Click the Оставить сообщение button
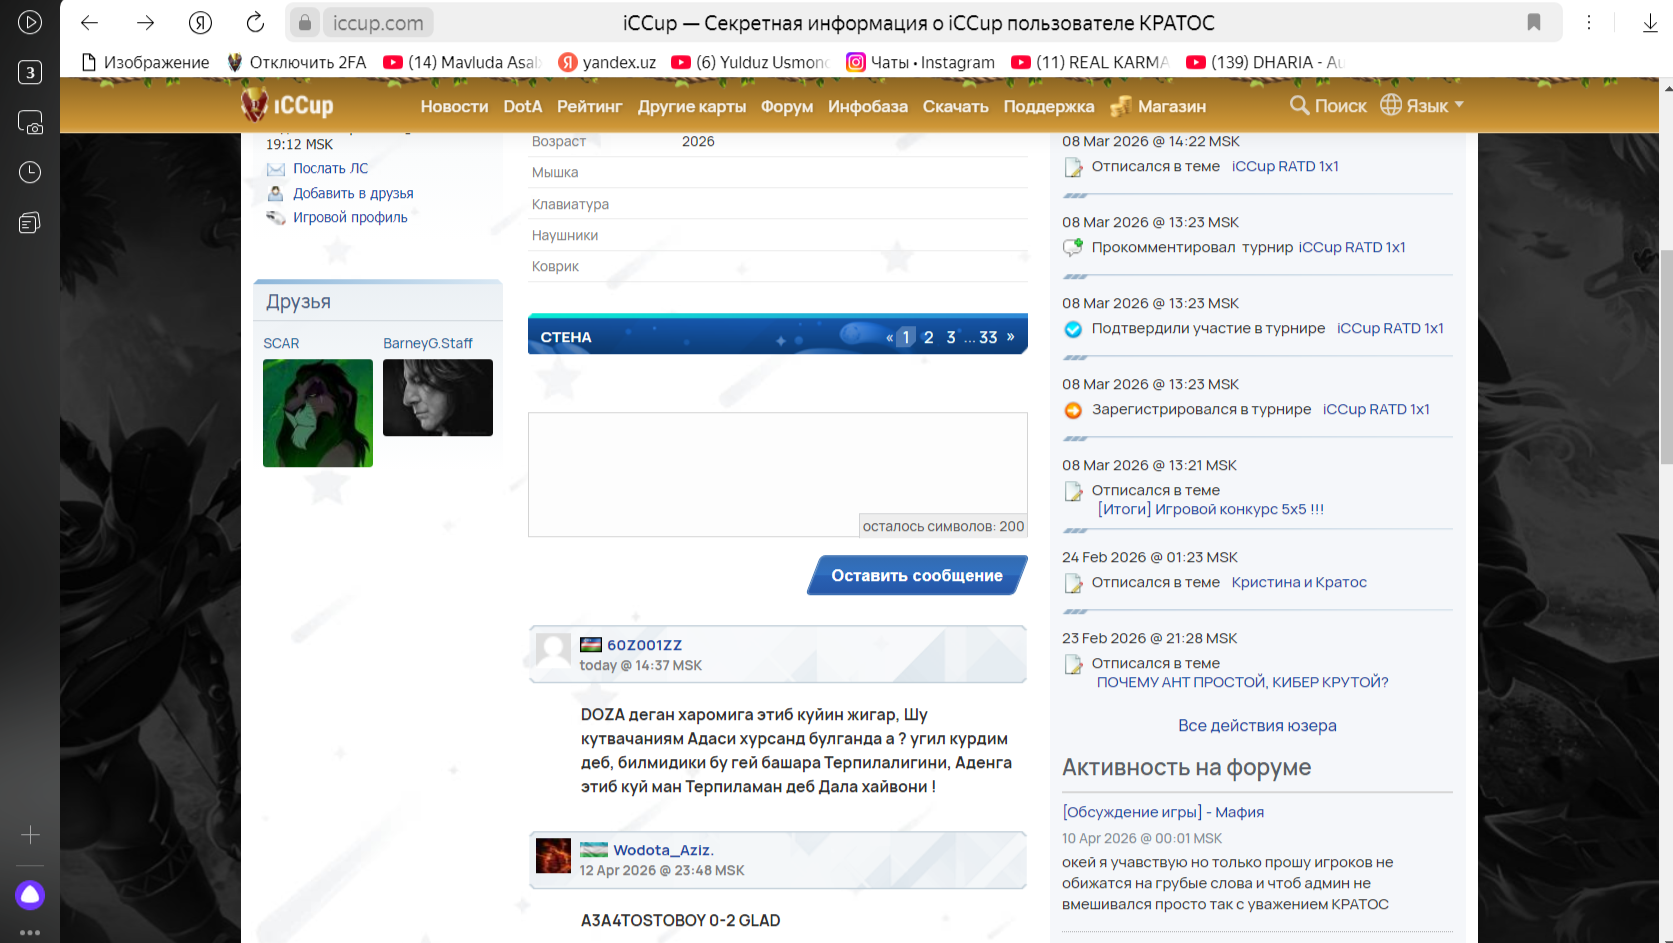Viewport: 1673px width, 943px height. click(x=917, y=575)
